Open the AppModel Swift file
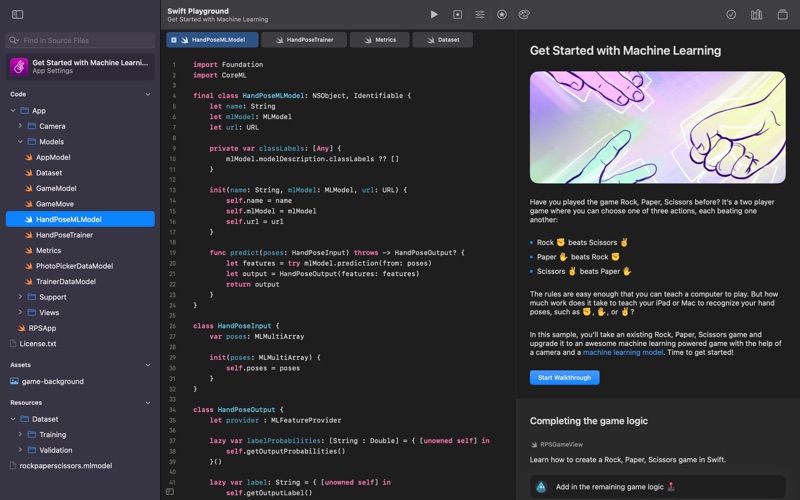This screenshot has height=500, width=800. point(53,157)
